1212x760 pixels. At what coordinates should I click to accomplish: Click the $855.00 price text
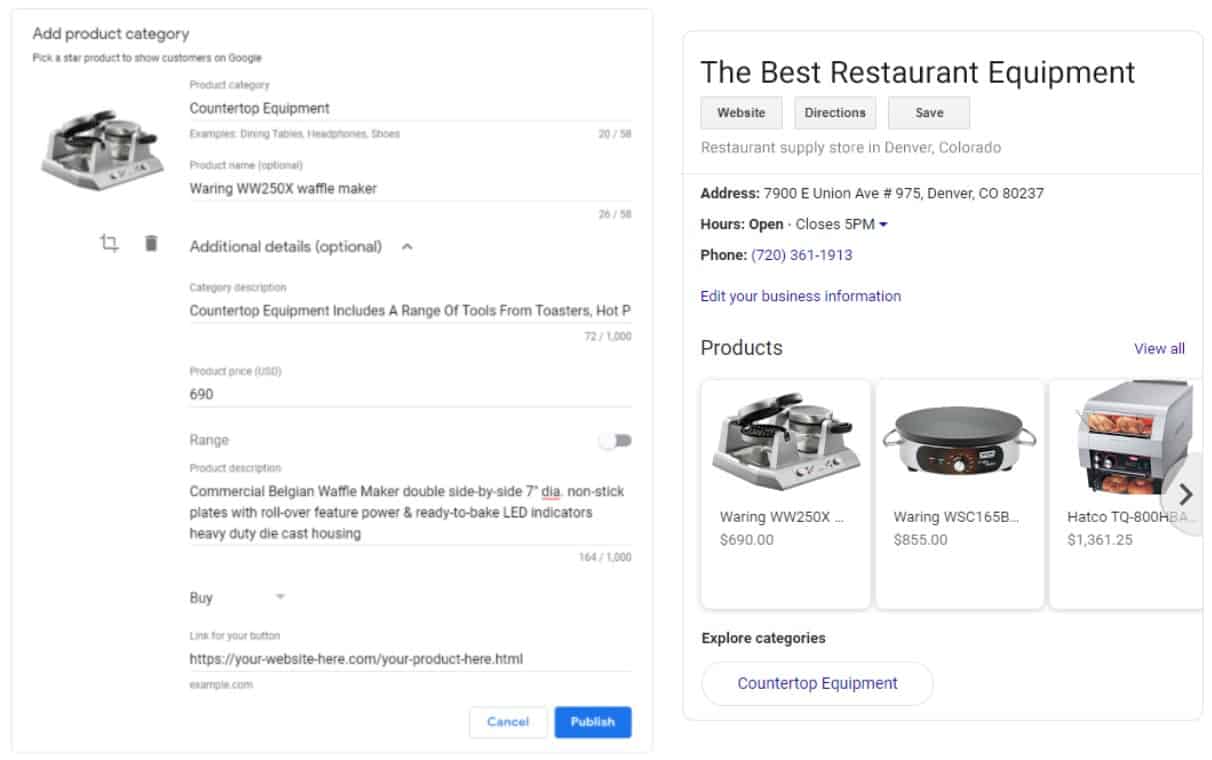[x=921, y=540]
